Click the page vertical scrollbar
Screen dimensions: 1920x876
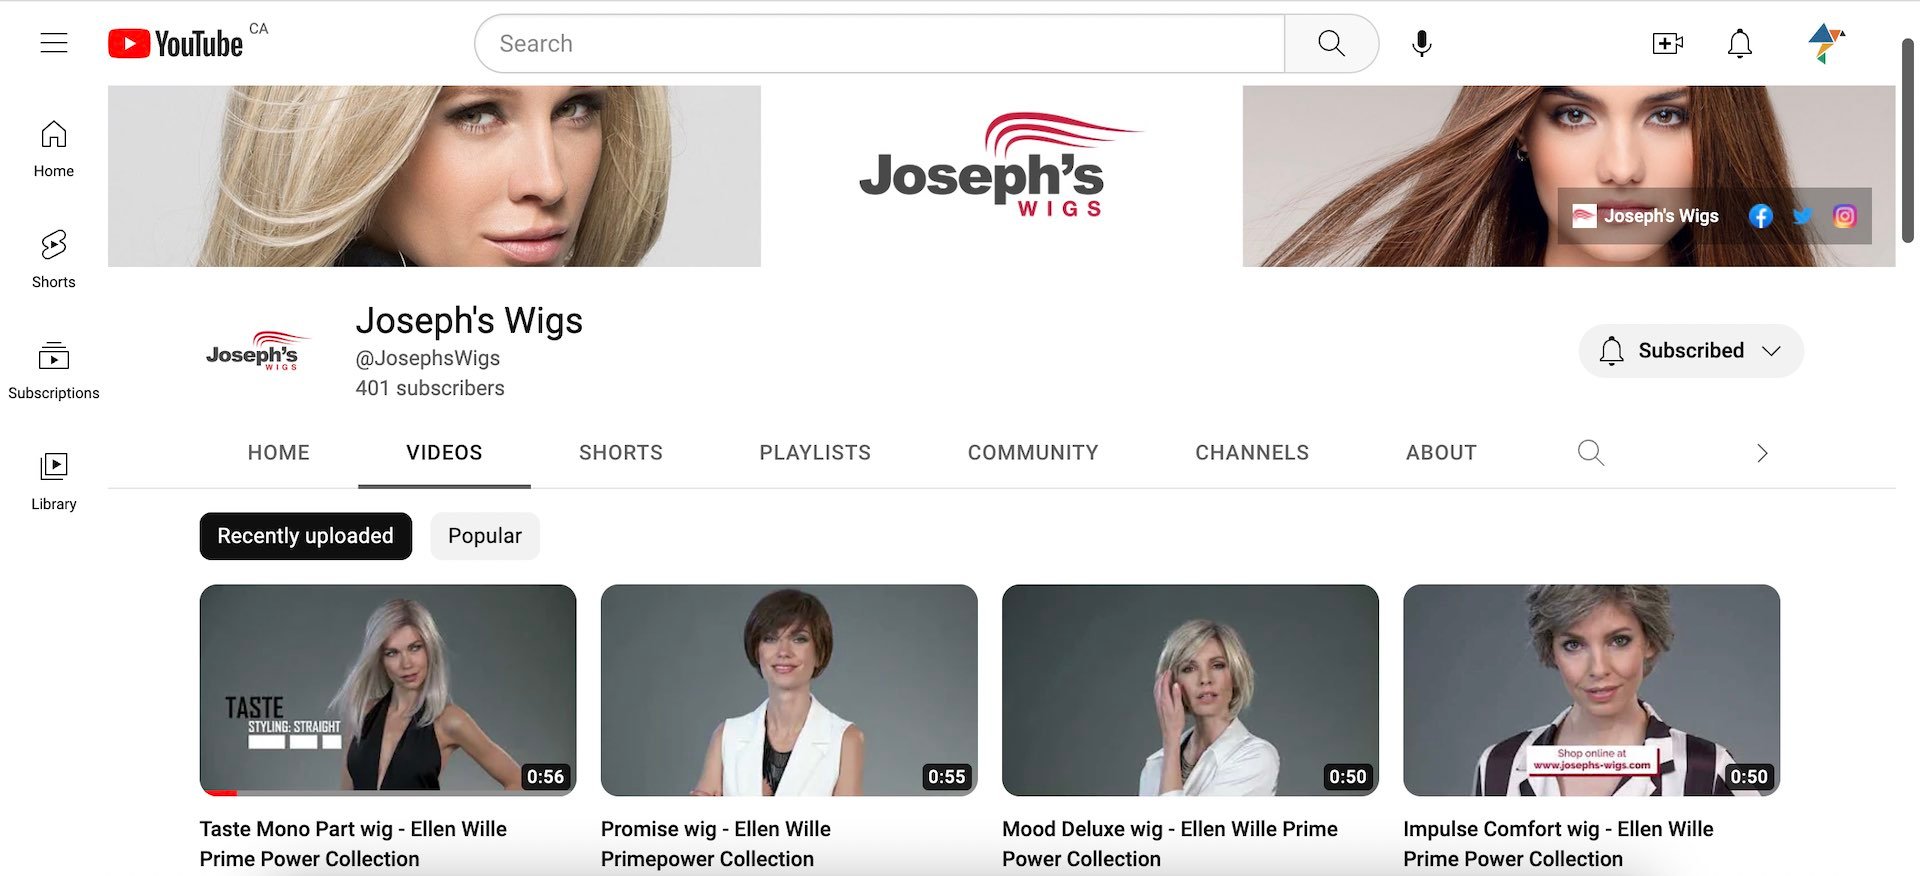coord(1908,140)
